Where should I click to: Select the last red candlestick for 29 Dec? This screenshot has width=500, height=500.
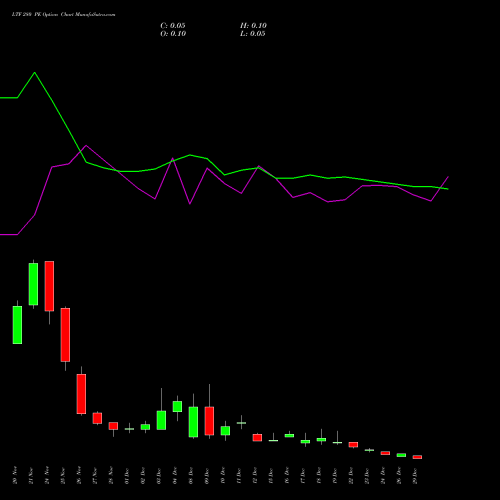[417, 457]
